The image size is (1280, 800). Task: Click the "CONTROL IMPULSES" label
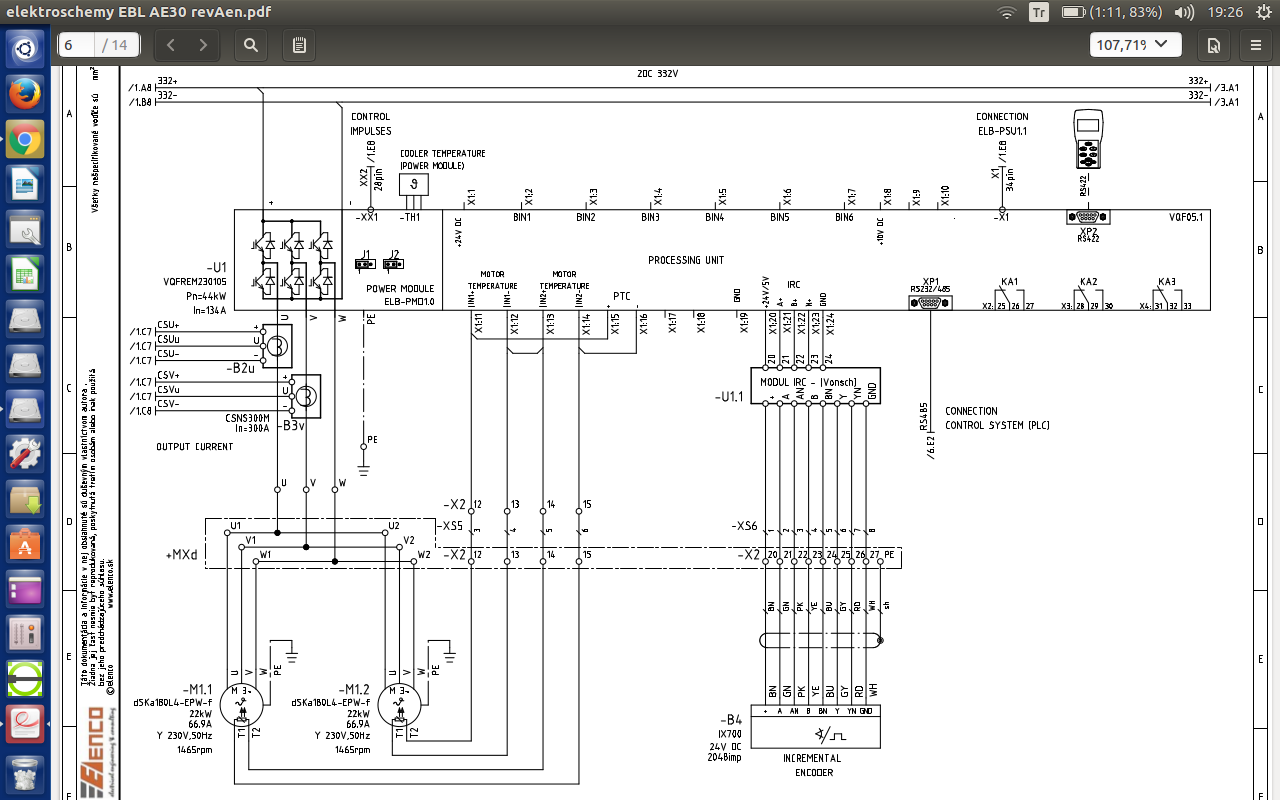pos(370,124)
